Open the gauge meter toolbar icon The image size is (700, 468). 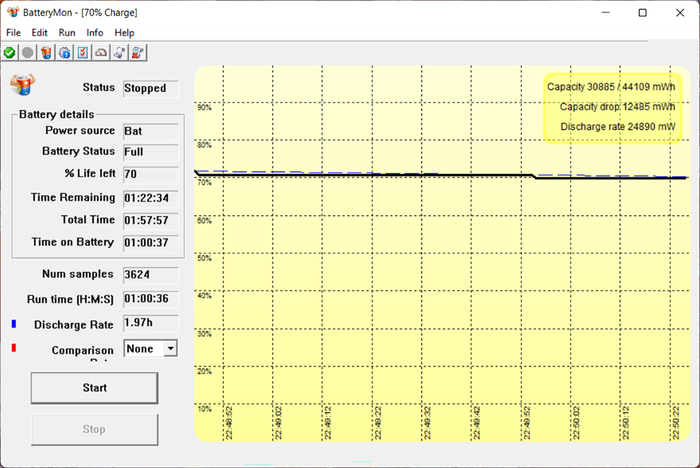[101, 53]
